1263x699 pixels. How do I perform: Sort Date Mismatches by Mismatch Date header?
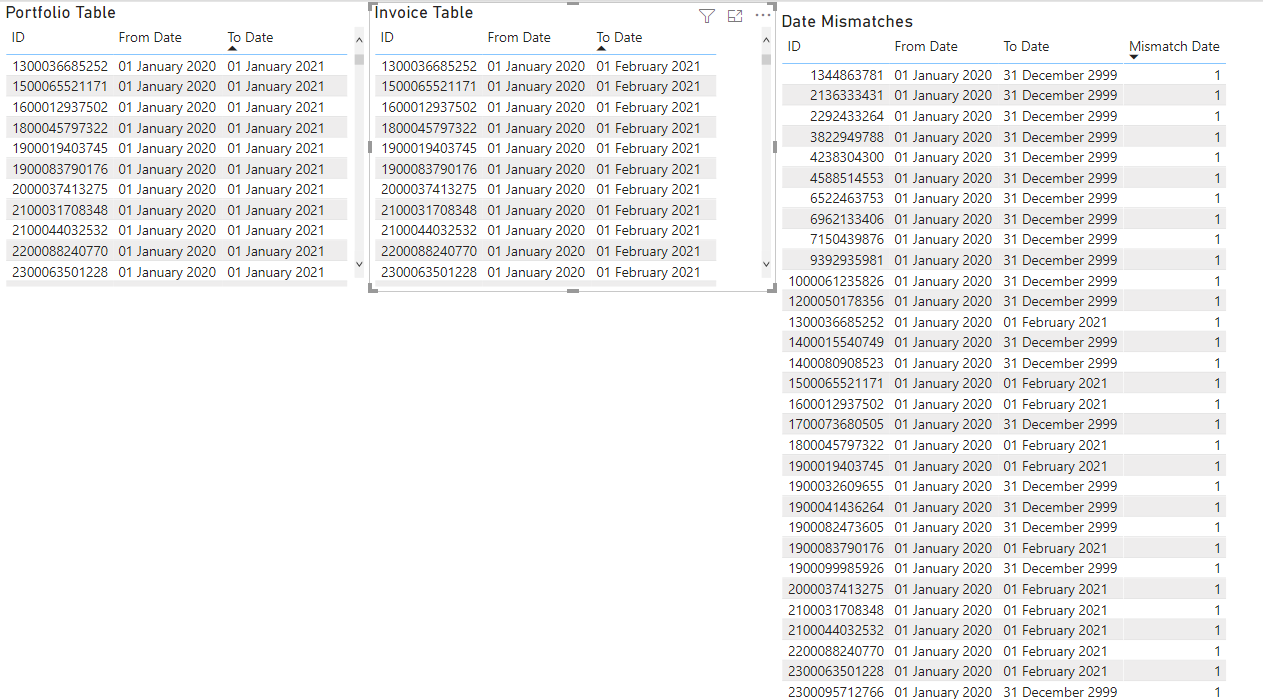click(x=1174, y=47)
